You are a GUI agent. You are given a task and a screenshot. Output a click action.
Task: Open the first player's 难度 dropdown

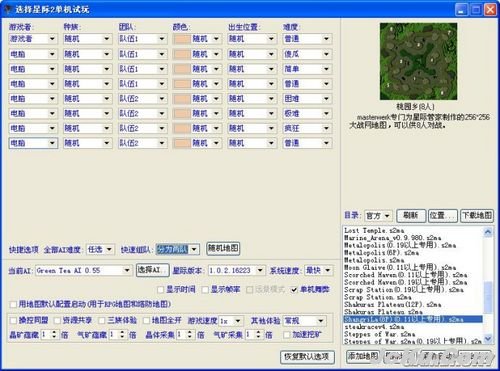click(x=307, y=39)
